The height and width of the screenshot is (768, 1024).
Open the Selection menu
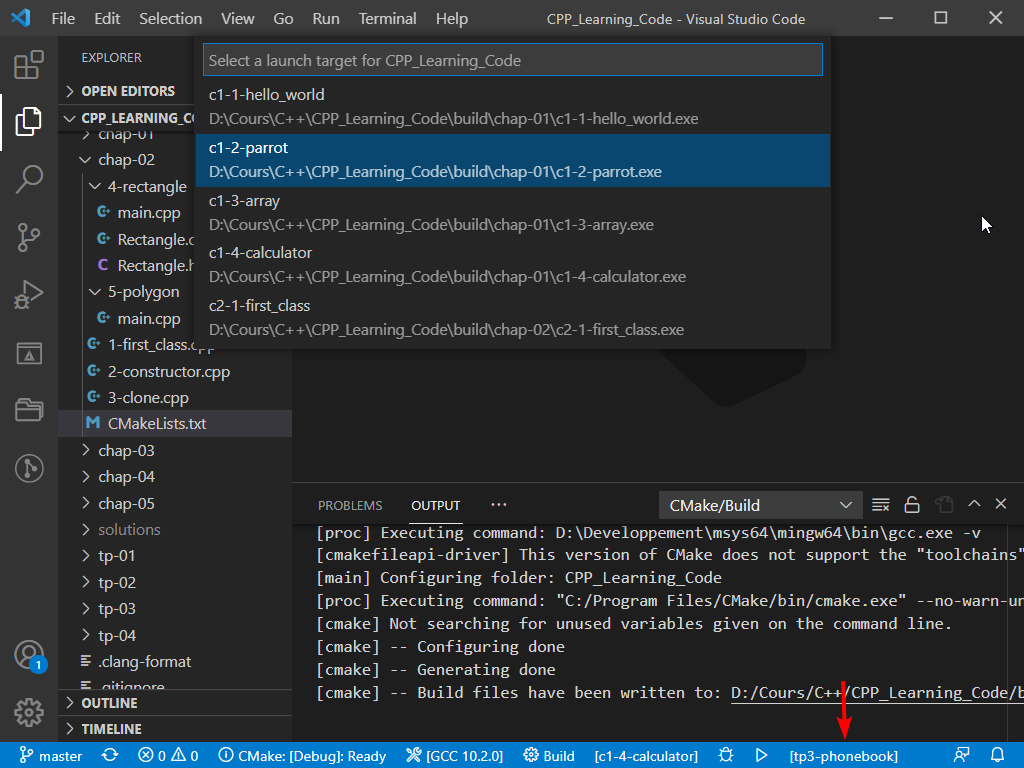tap(170, 18)
